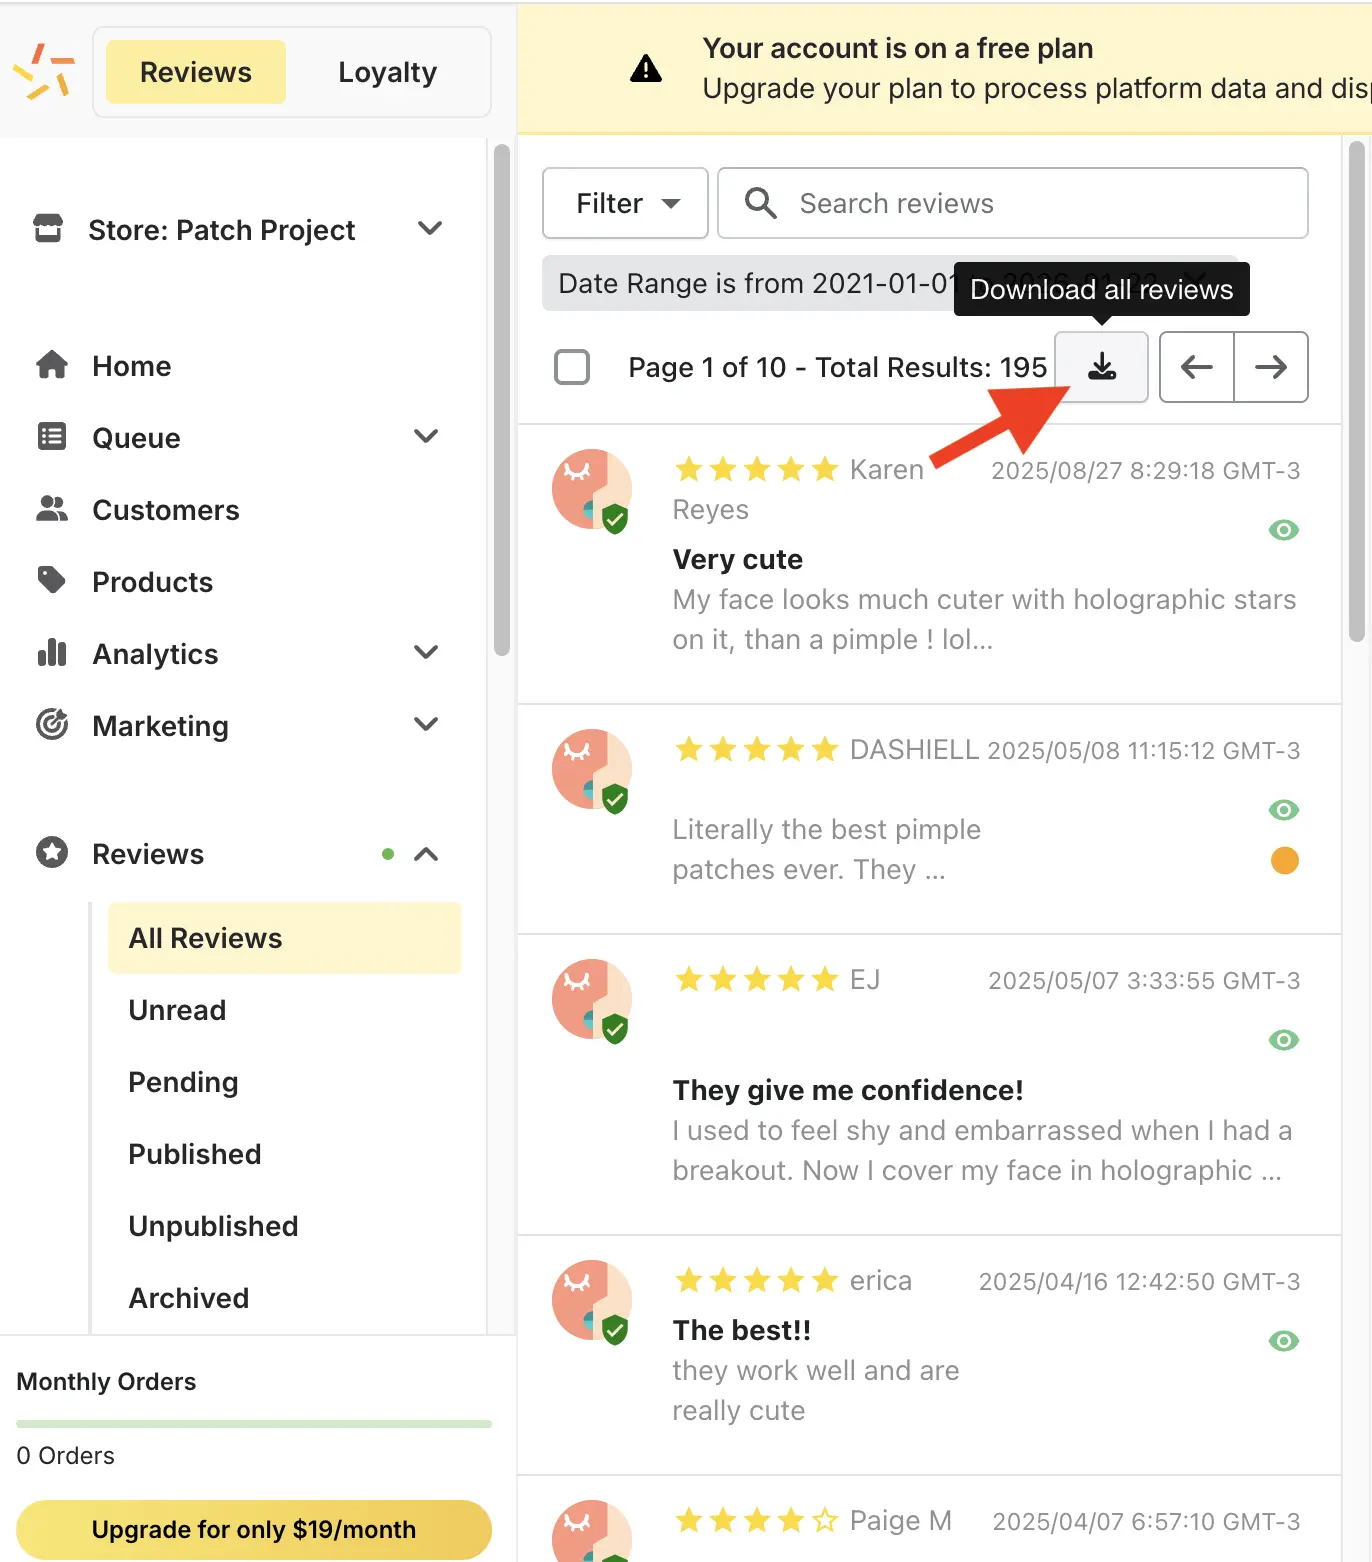Toggle visibility of DASHIELL's review
The width and height of the screenshot is (1372, 1562).
(x=1284, y=810)
